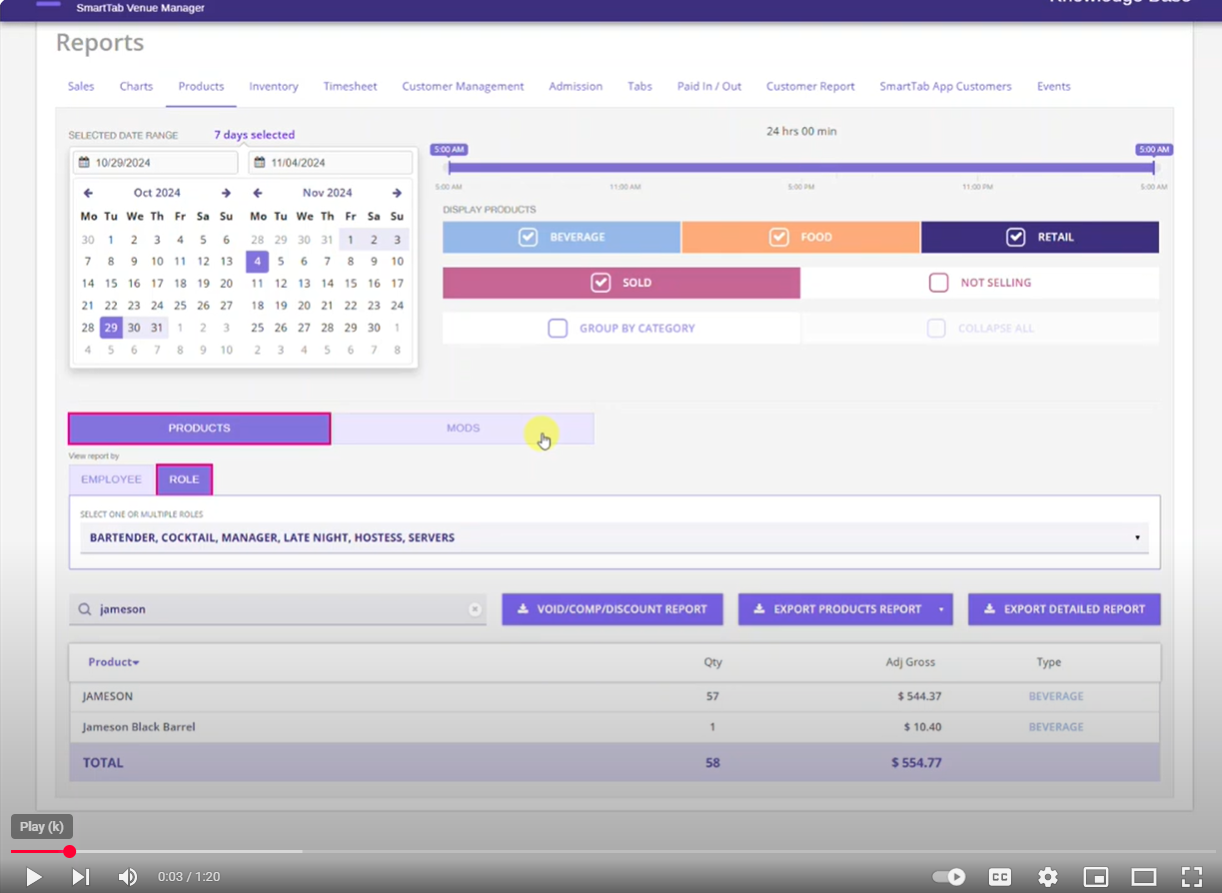
Task: Go to previous month in October calendar
Action: [x=88, y=193]
